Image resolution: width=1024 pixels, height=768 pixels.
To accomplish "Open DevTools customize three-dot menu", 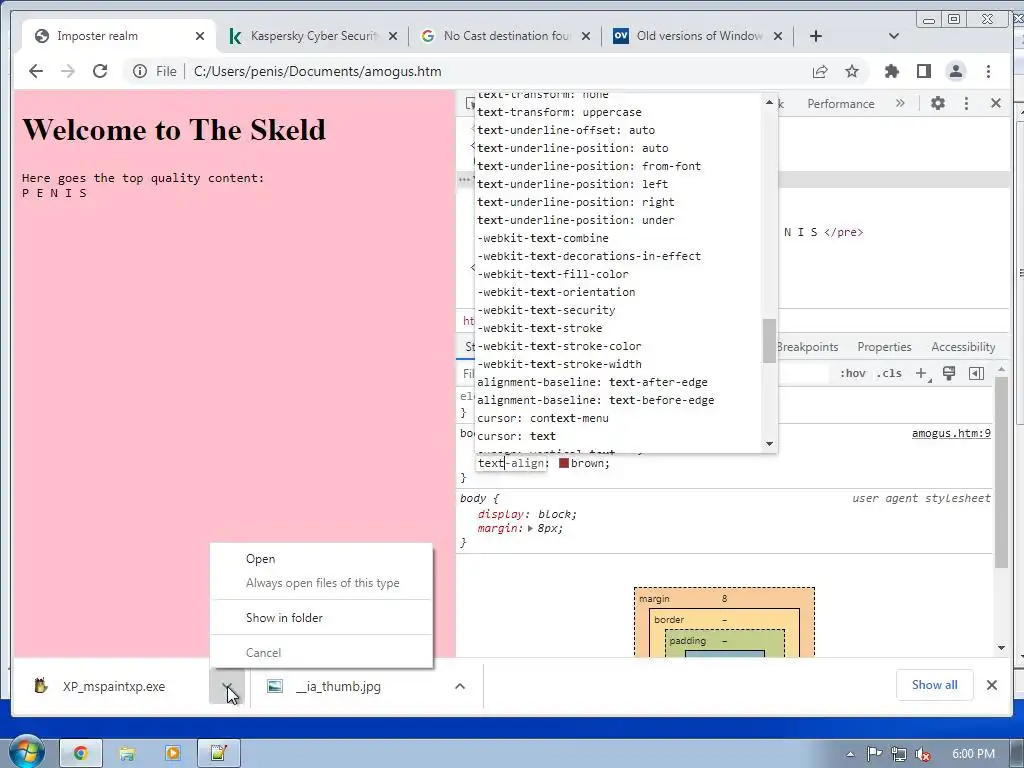I will [967, 103].
